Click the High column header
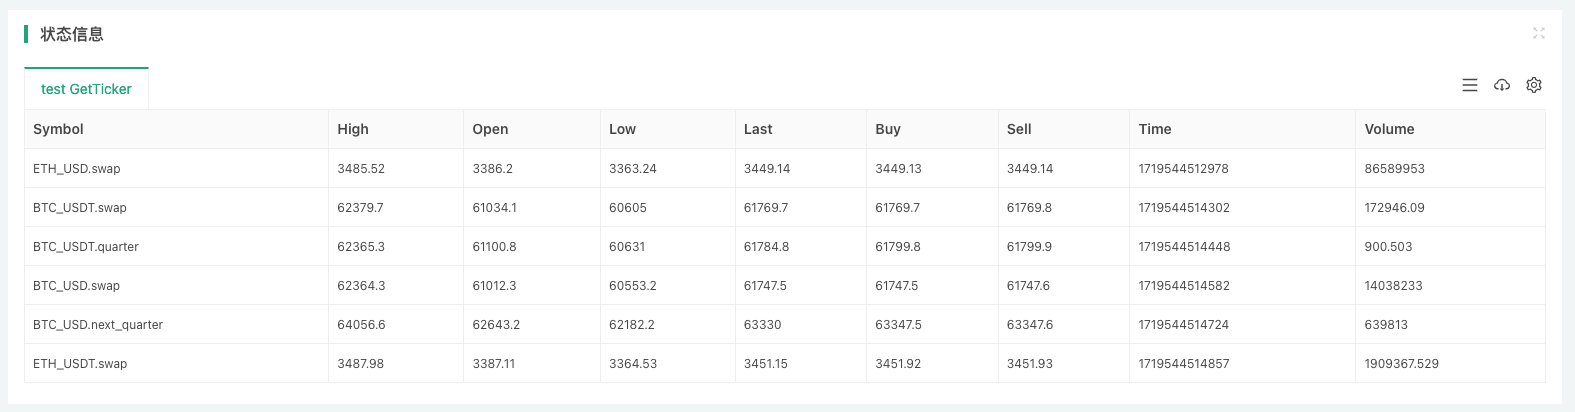 [353, 129]
